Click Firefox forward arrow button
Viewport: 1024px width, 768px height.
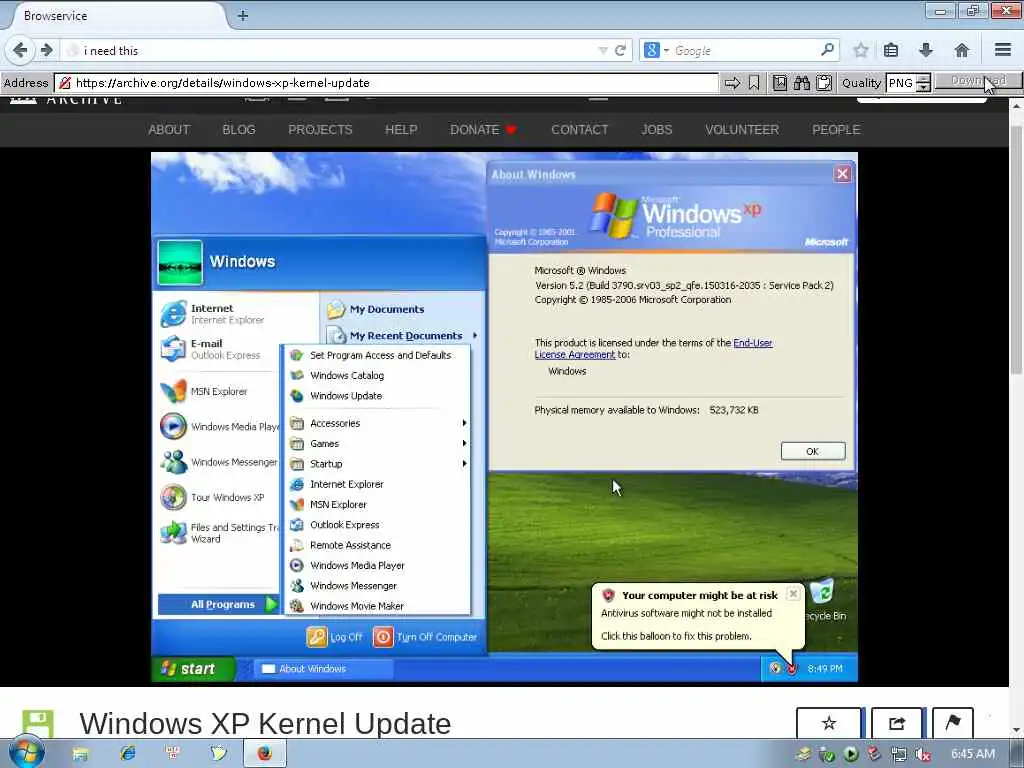[46, 50]
